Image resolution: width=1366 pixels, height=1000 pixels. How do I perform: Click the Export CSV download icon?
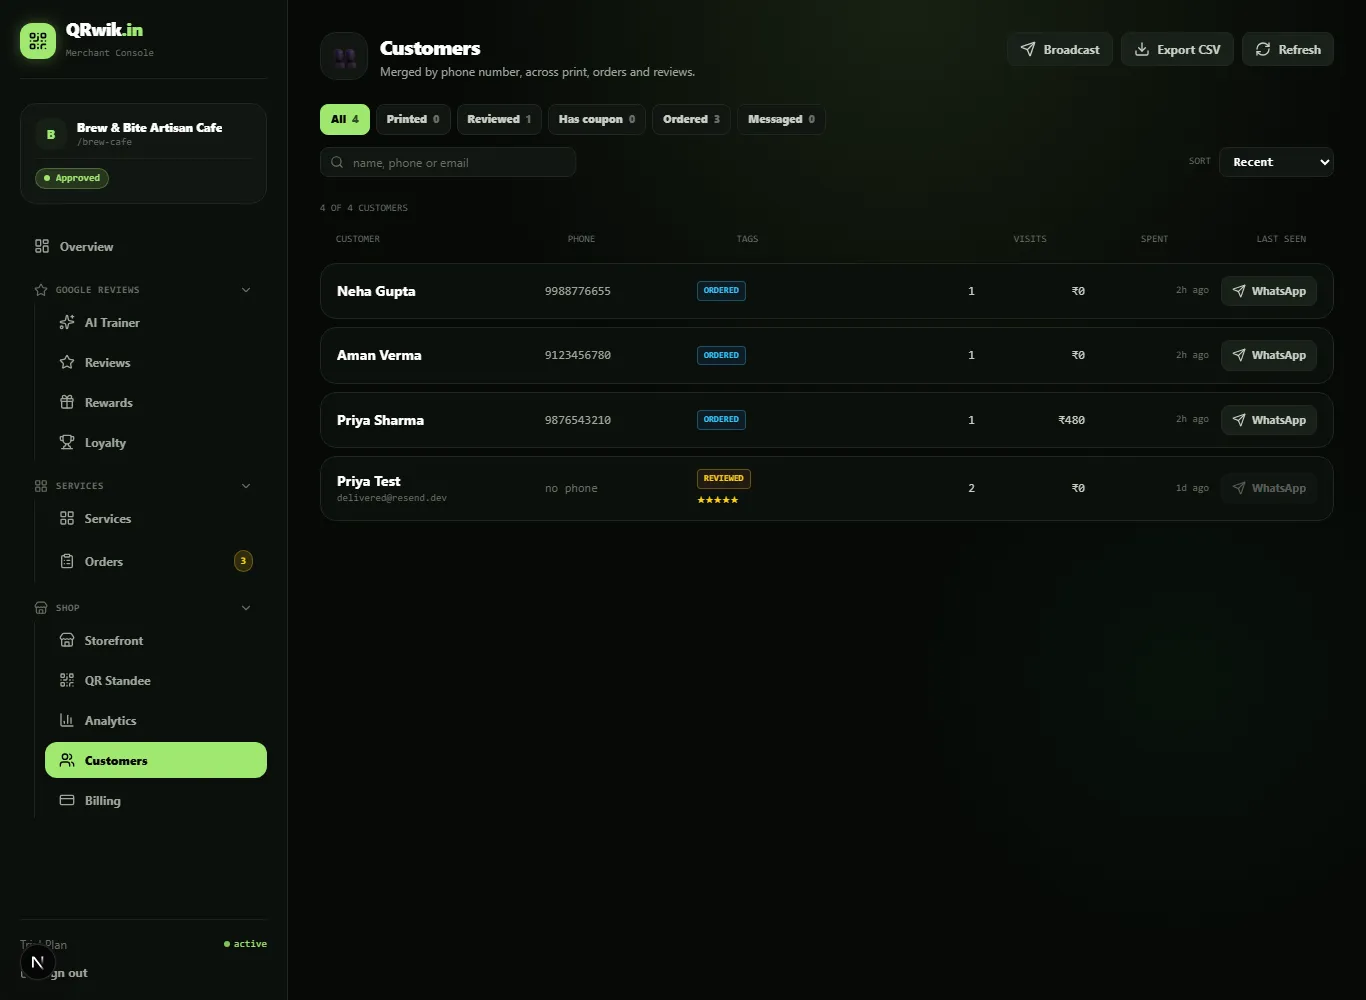tap(1142, 49)
